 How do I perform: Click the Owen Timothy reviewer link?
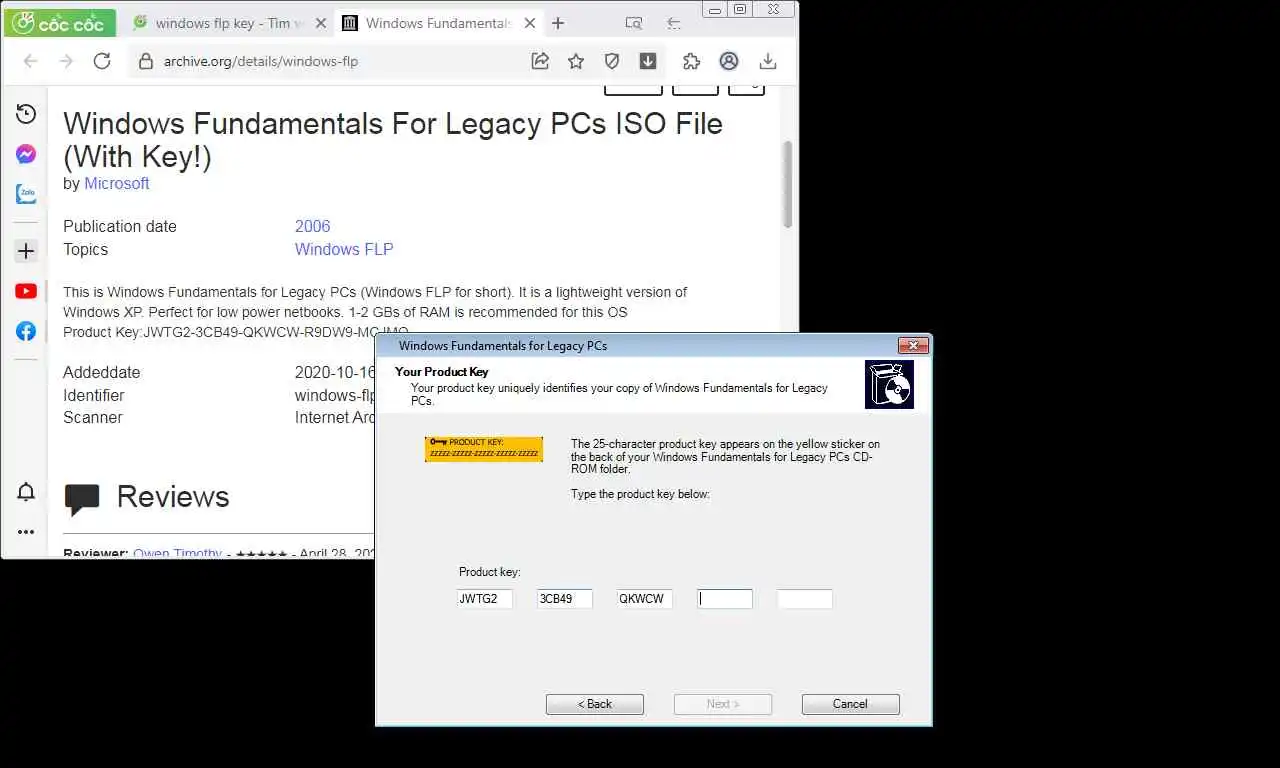[x=177, y=553]
